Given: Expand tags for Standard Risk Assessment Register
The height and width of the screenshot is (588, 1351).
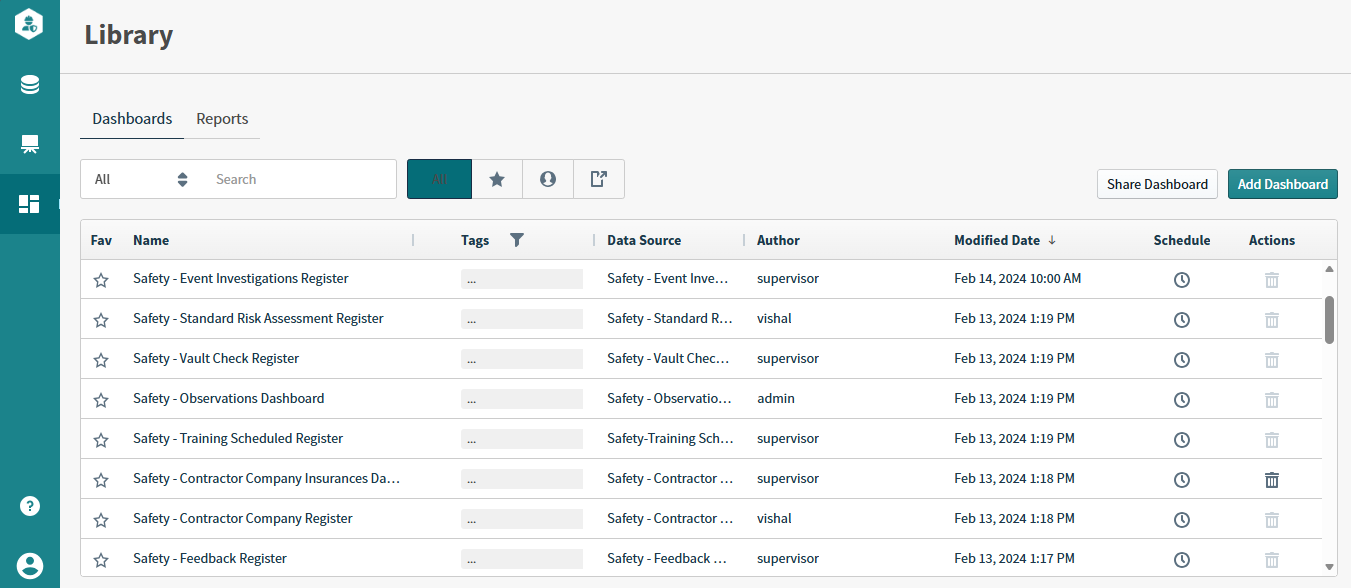Looking at the screenshot, I should (522, 319).
